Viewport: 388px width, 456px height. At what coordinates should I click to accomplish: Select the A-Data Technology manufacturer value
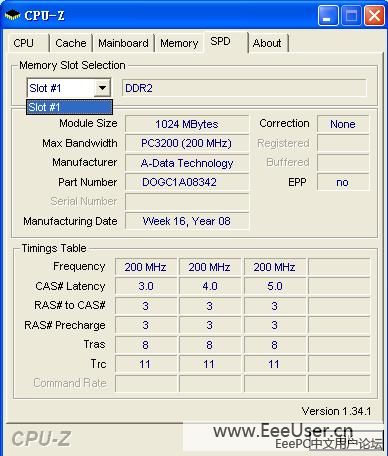[x=187, y=163]
